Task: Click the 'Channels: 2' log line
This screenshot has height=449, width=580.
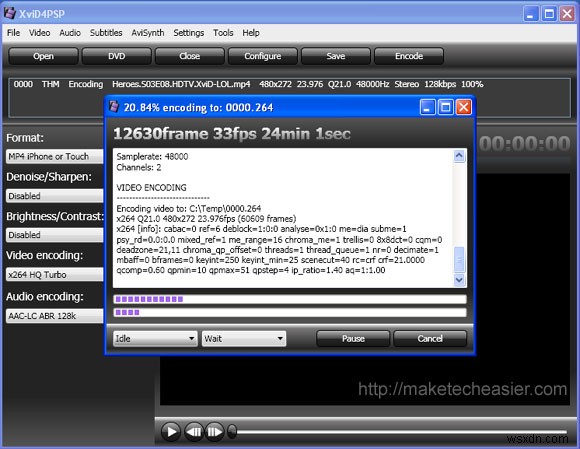Action: [139, 167]
